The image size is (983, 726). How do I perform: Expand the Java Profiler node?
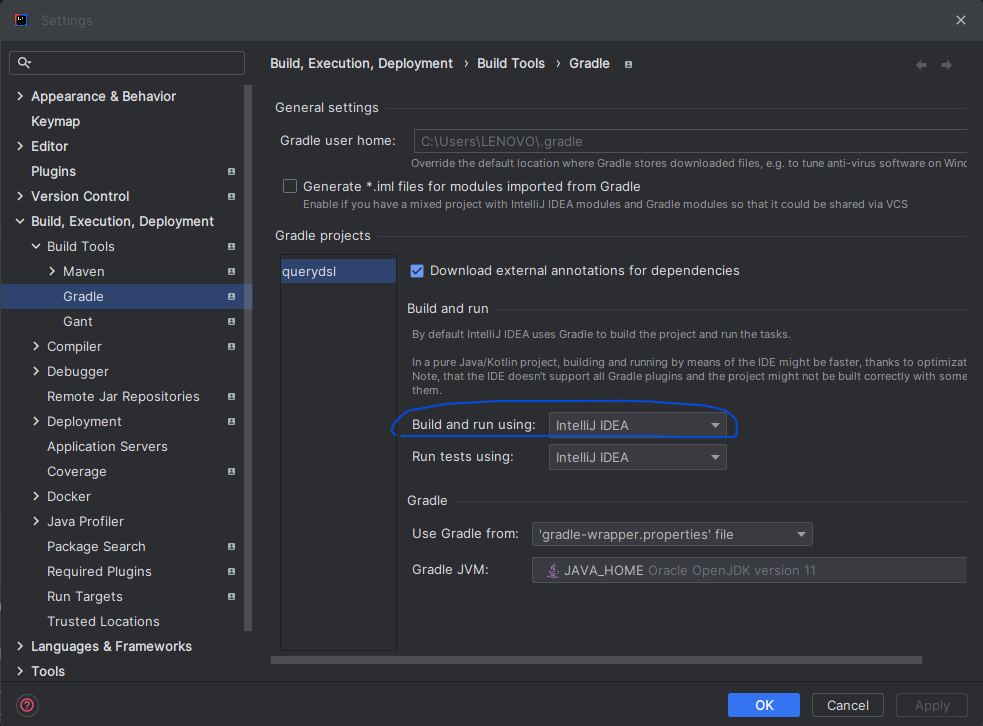[36, 522]
